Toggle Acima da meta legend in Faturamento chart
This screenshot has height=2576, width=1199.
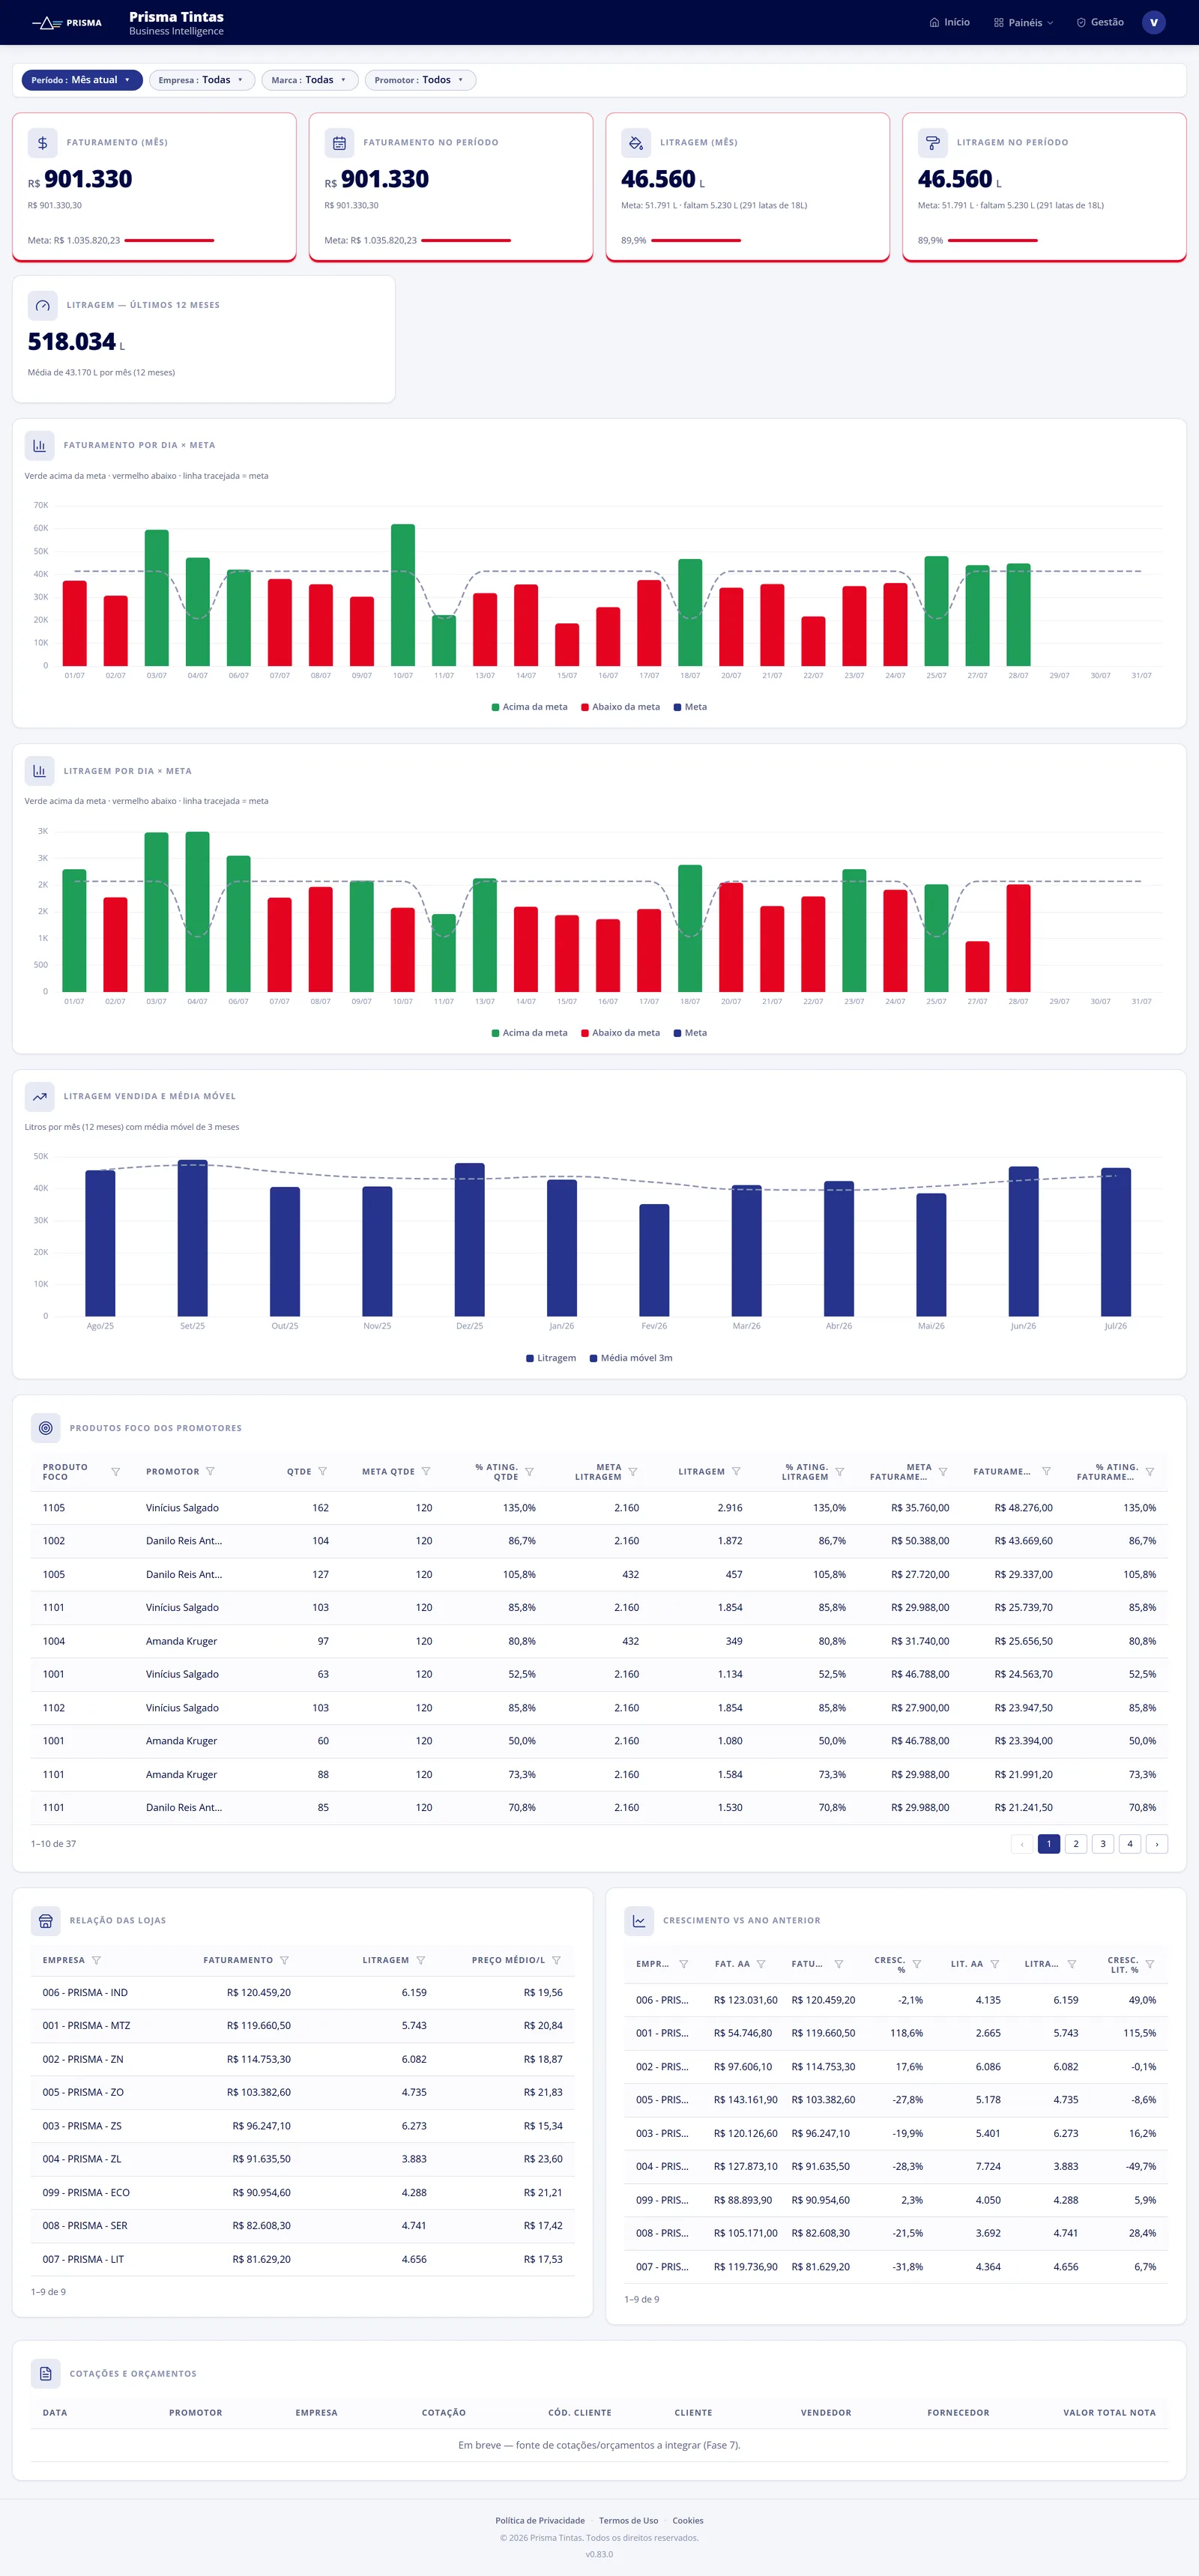tap(529, 707)
